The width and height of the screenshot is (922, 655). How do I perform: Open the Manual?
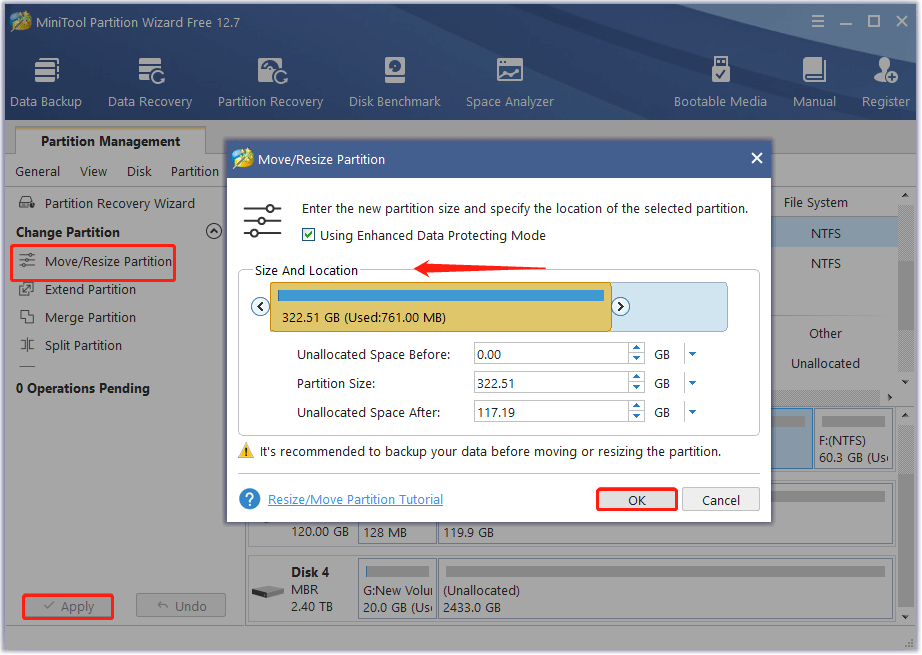tap(814, 82)
